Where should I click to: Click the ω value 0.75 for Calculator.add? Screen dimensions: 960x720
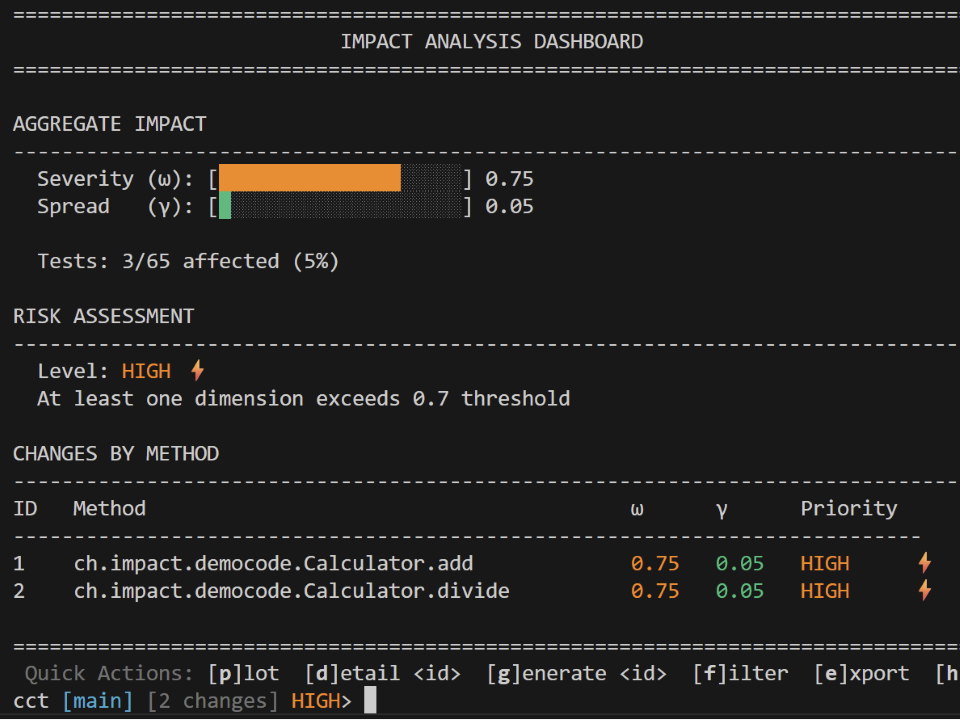click(655, 563)
